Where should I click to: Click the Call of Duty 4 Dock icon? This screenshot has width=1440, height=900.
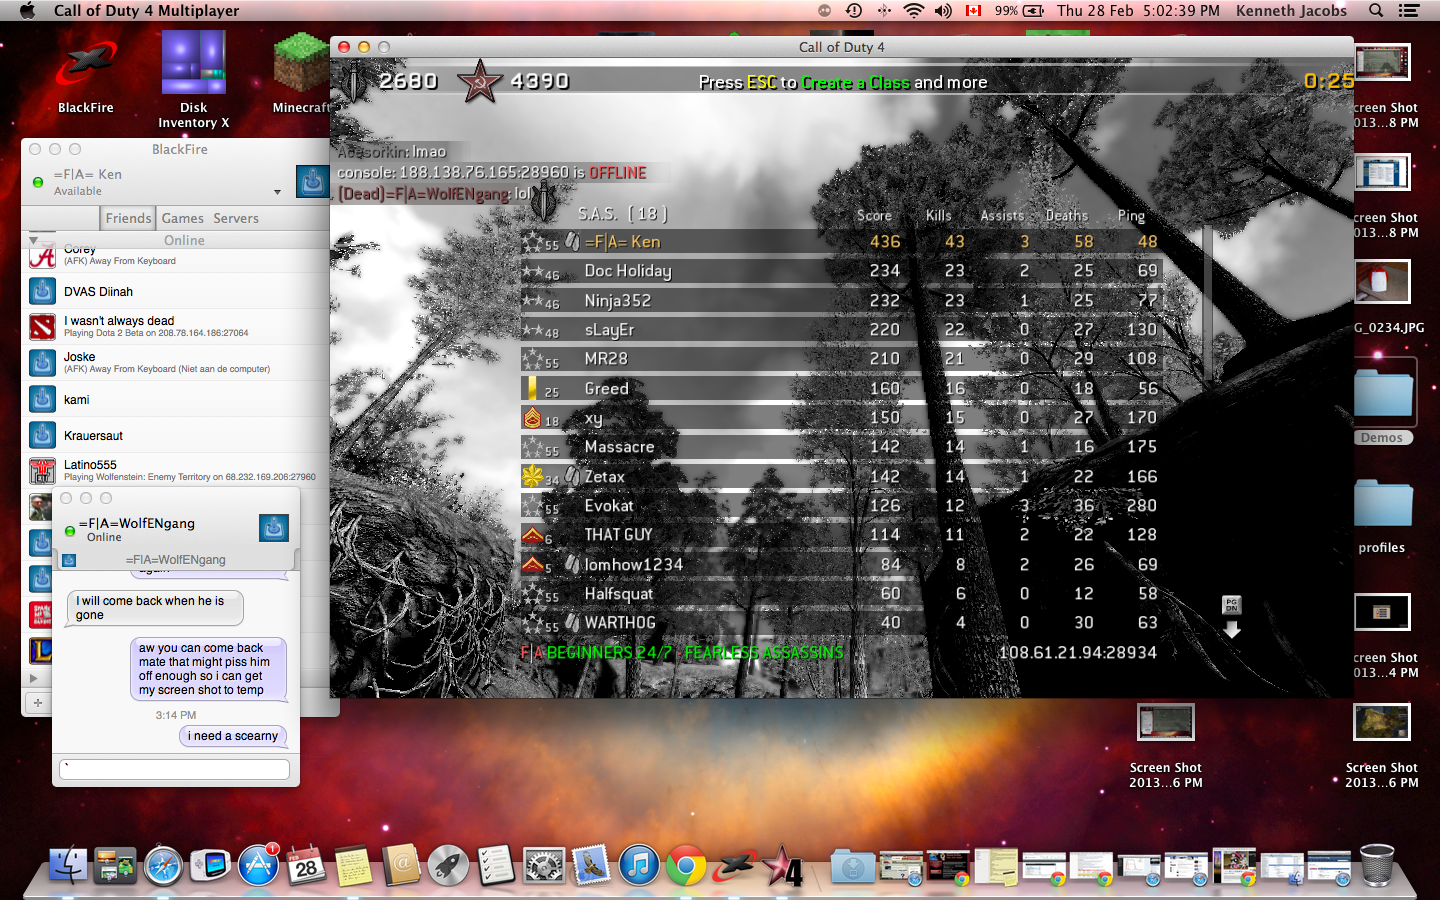(x=783, y=866)
